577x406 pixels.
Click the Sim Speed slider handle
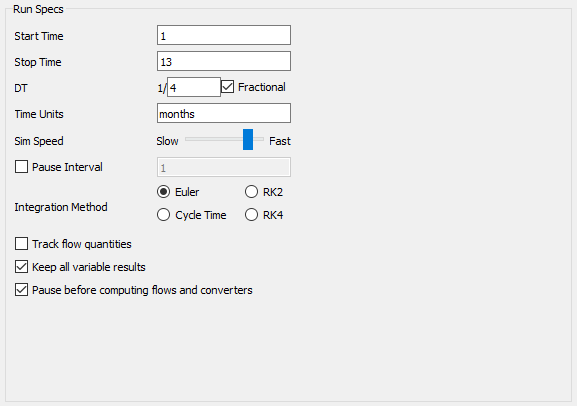coord(248,140)
